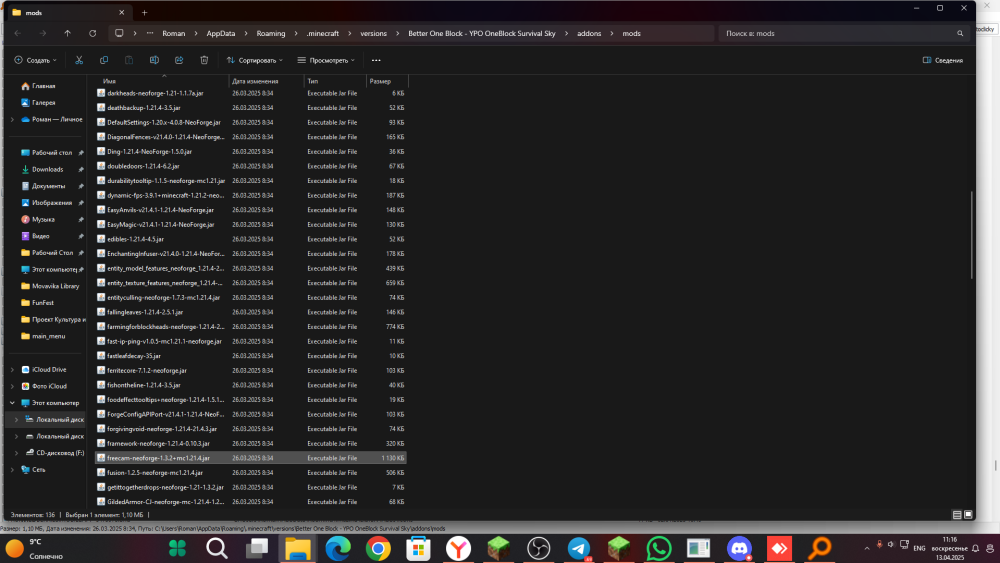The width and height of the screenshot is (1000, 563).
Task: Show hidden tray icons chevron
Action: click(867, 548)
